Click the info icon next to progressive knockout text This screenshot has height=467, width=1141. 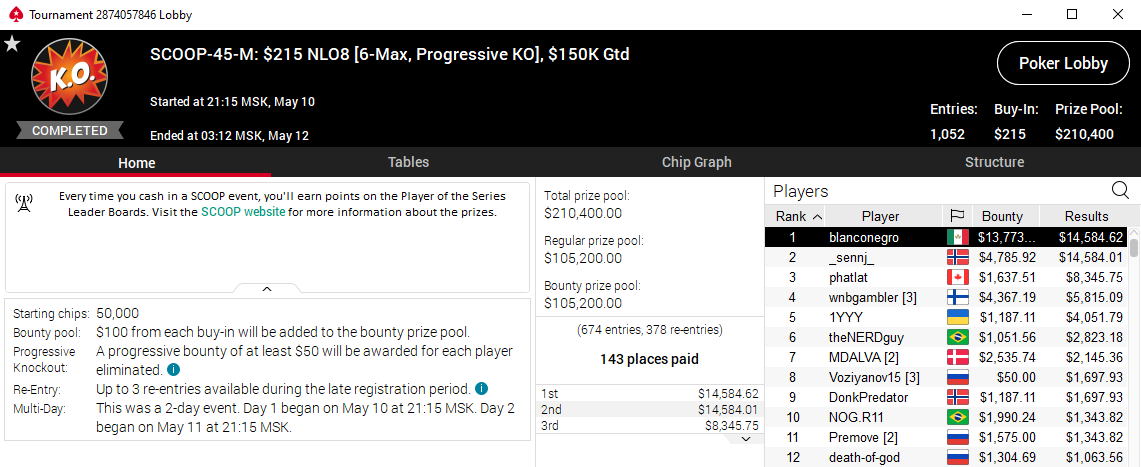(x=173, y=370)
